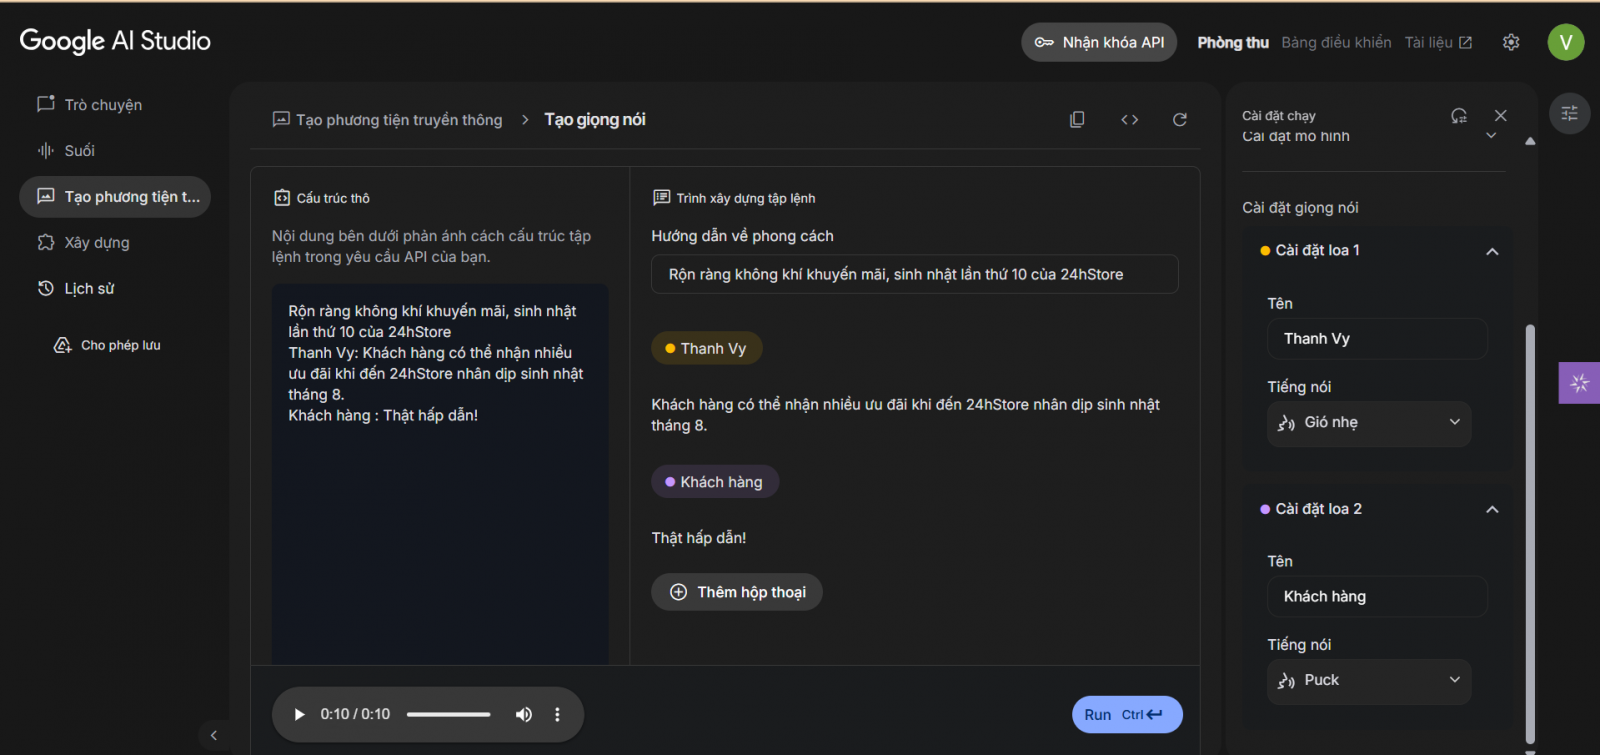
Task: Open settings gear icon
Action: click(1511, 42)
